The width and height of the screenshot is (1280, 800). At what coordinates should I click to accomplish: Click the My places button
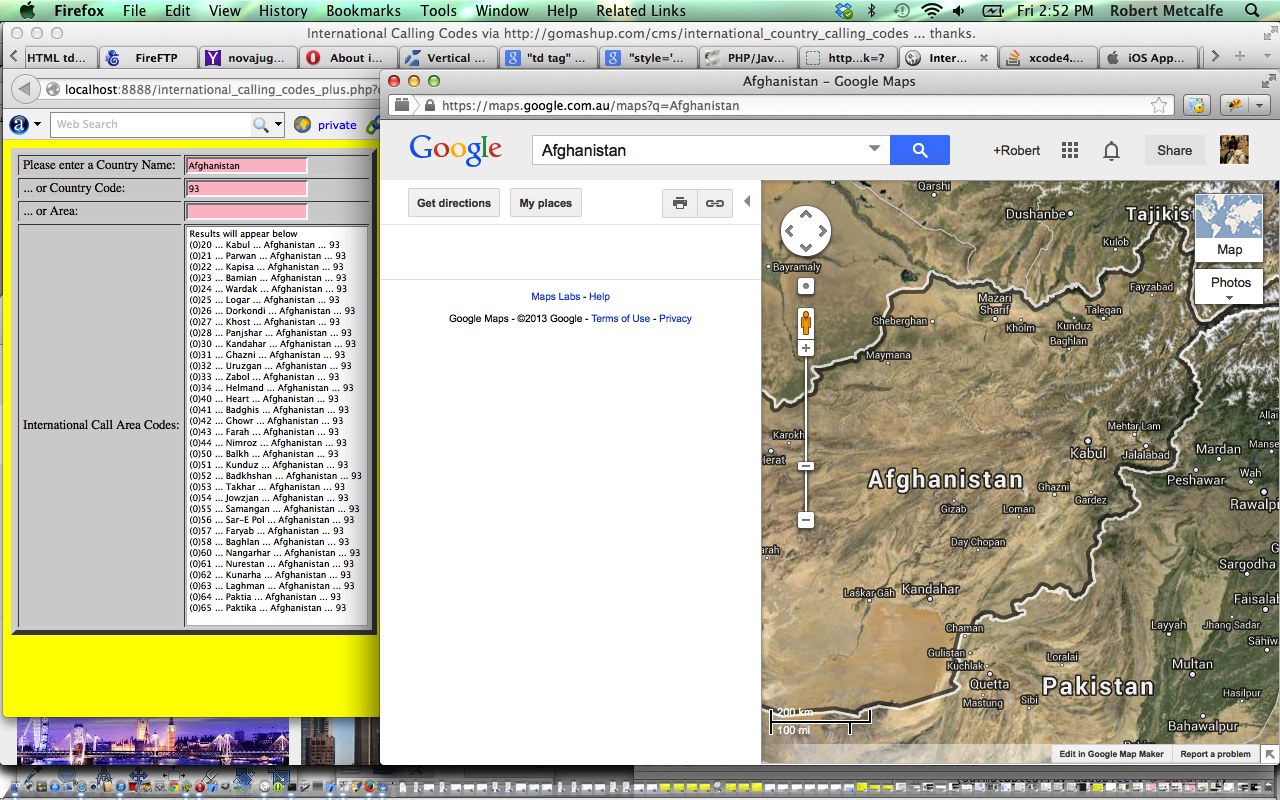546,203
